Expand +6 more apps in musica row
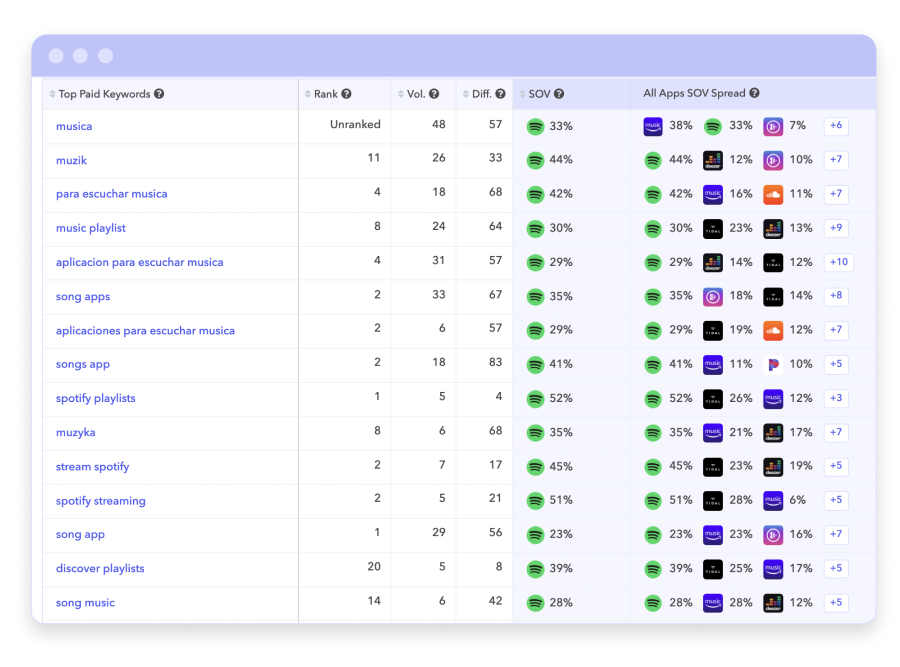The height and width of the screenshot is (667, 900). point(836,126)
